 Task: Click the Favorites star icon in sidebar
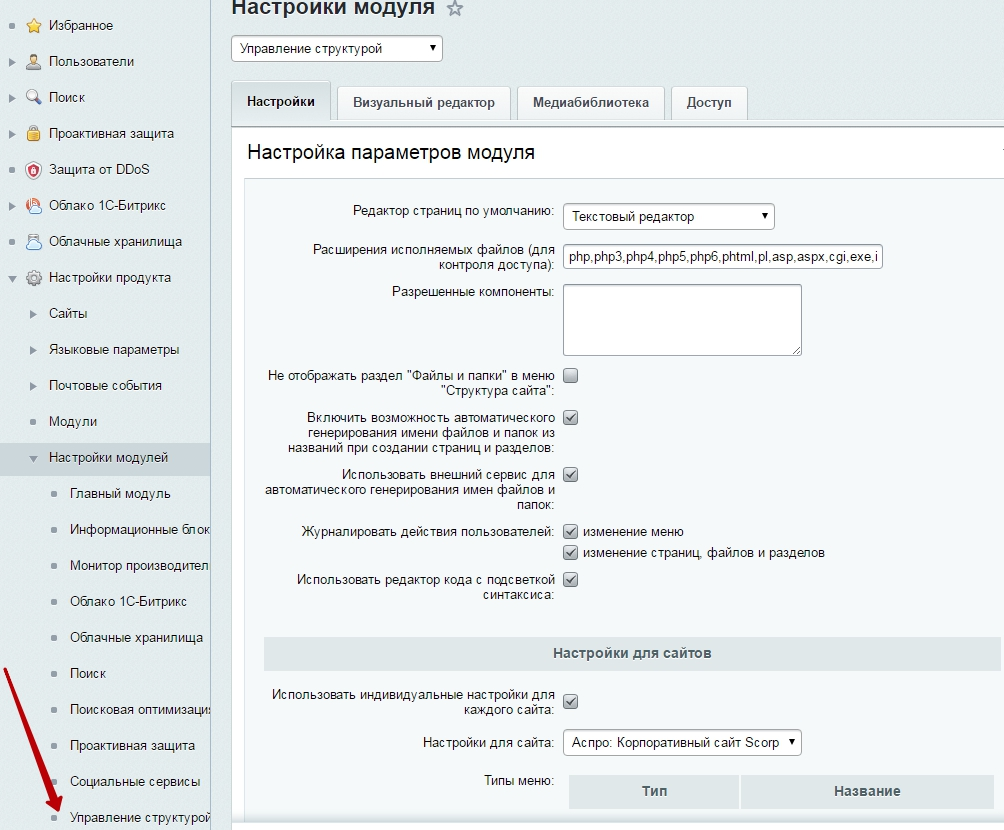coord(33,26)
